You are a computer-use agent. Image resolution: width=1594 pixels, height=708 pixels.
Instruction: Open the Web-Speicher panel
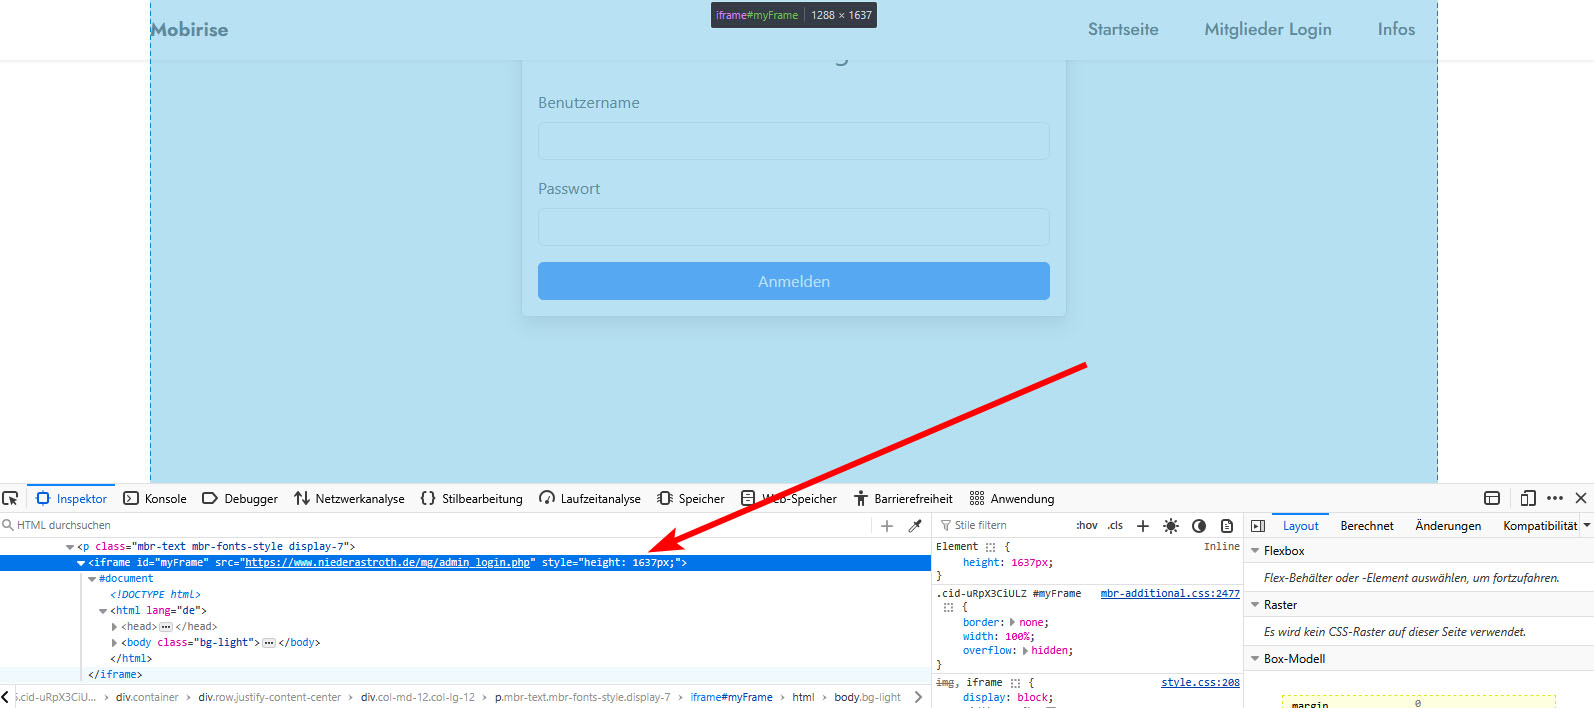tap(789, 498)
